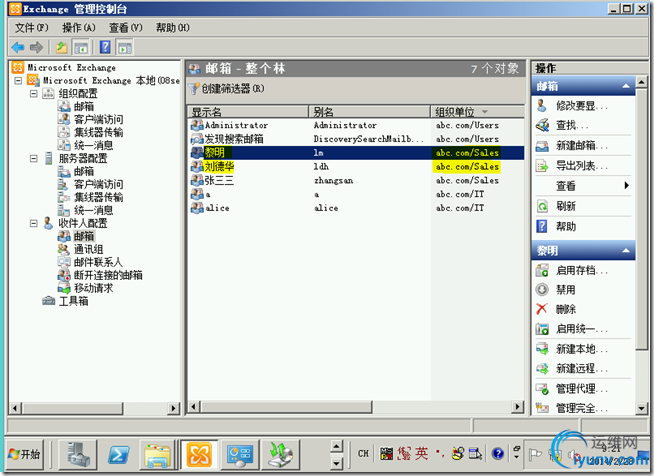Image resolution: width=654 pixels, height=476 pixels.
Task: Open PowerShell from taskbar
Action: [x=118, y=455]
